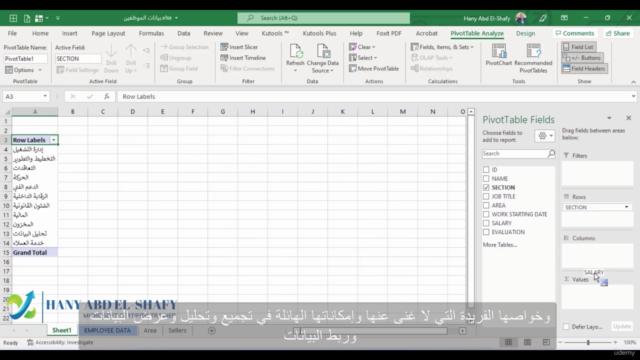Image resolution: width=640 pixels, height=360 pixels.
Task: Check WORK STARTING DATE field checkbox
Action: click(486, 214)
